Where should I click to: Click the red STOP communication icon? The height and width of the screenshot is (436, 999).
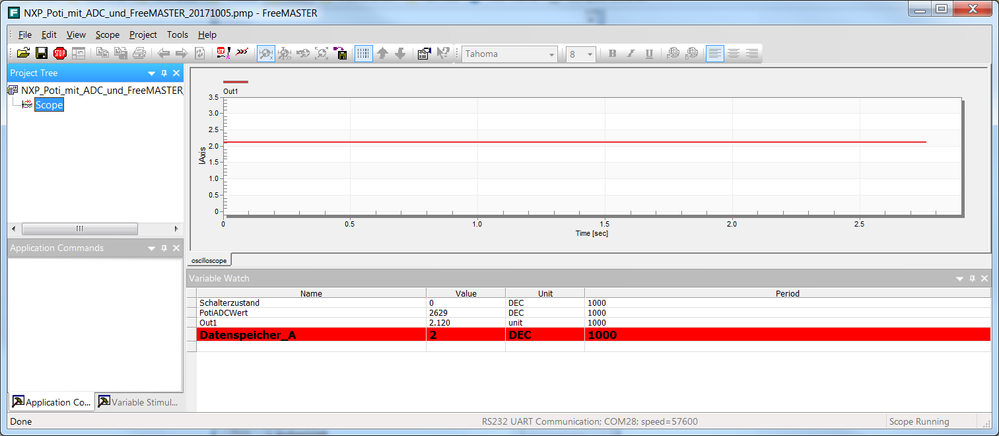point(60,54)
